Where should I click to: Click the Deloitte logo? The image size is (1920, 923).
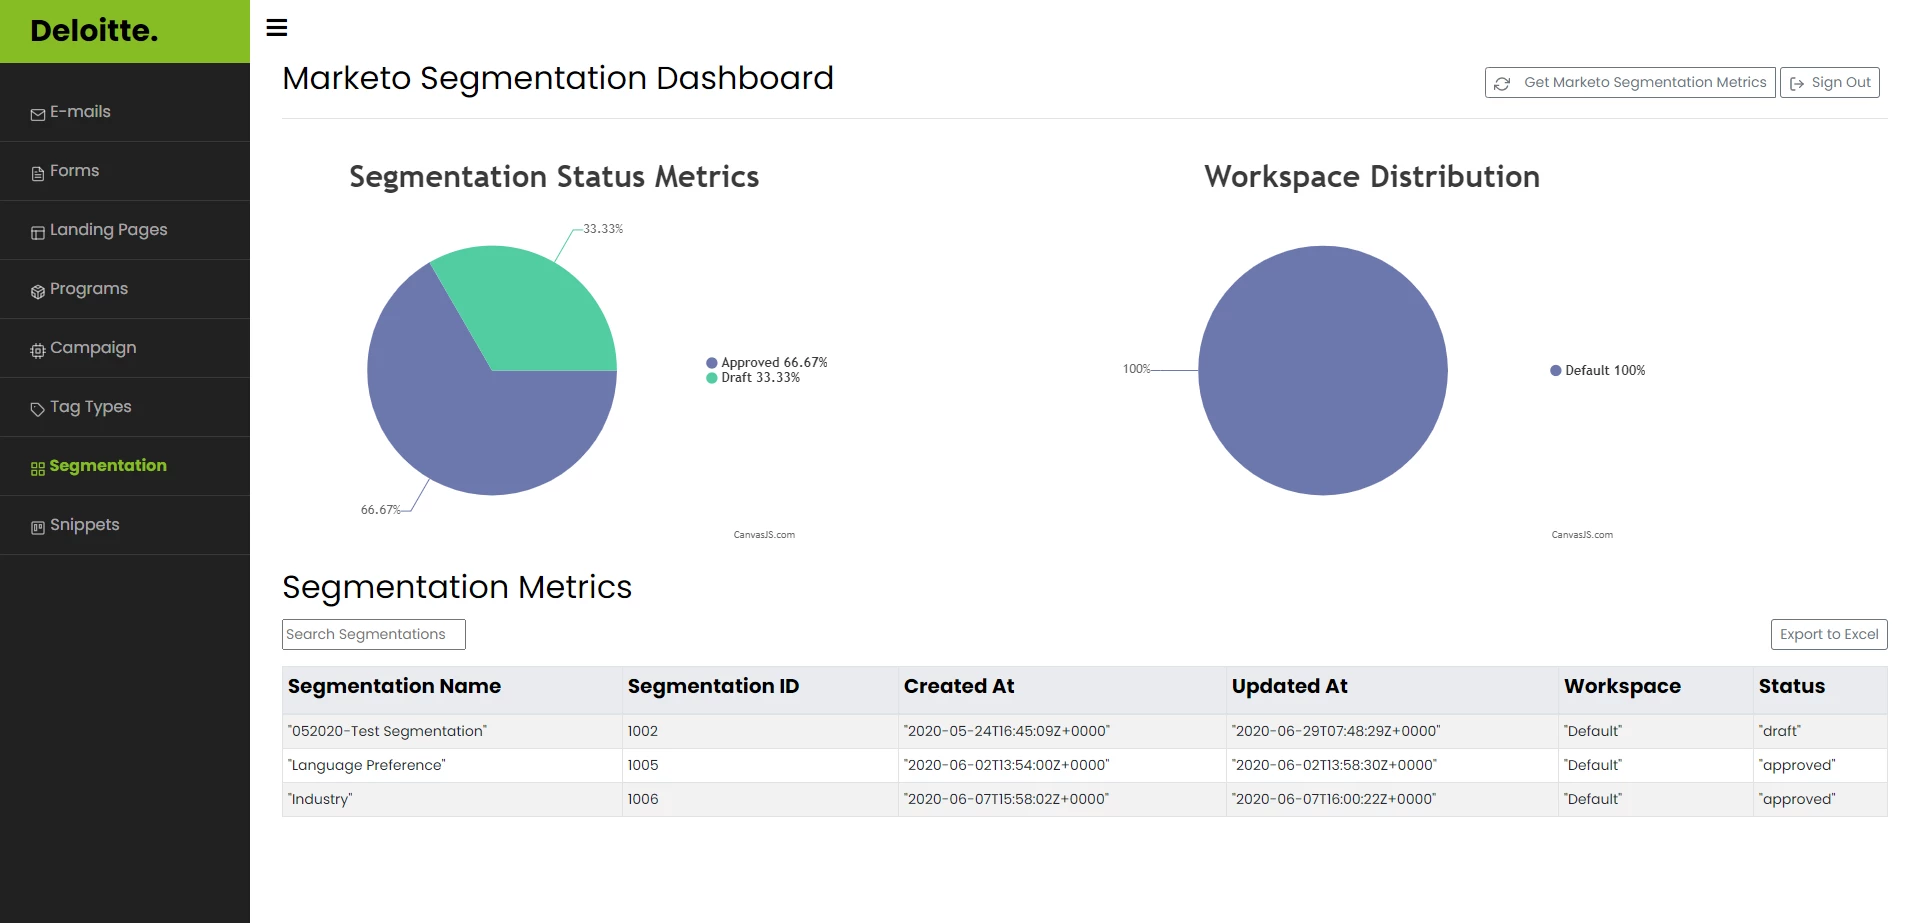coord(94,31)
